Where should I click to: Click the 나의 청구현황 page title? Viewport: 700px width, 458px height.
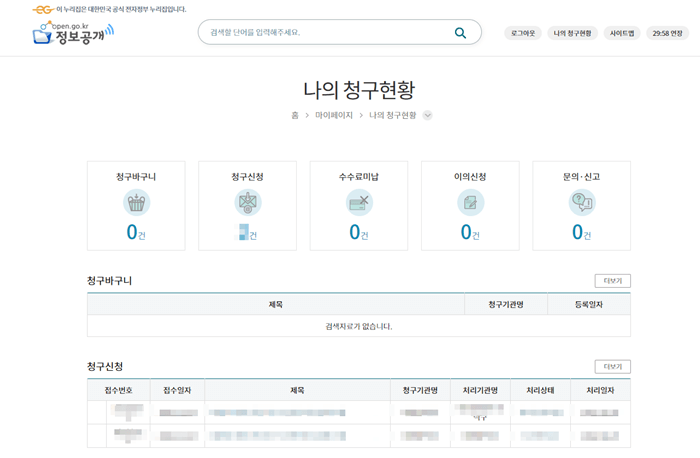pos(359,90)
